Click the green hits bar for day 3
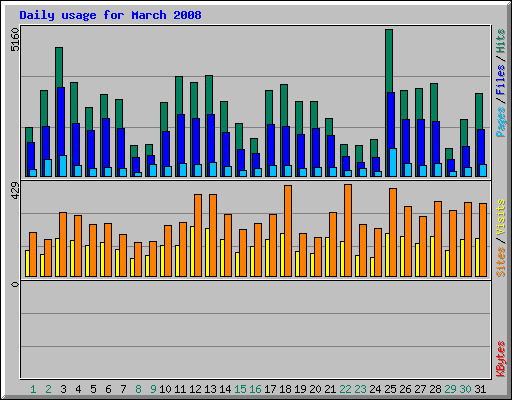This screenshot has width=512, height=400. 59,68
